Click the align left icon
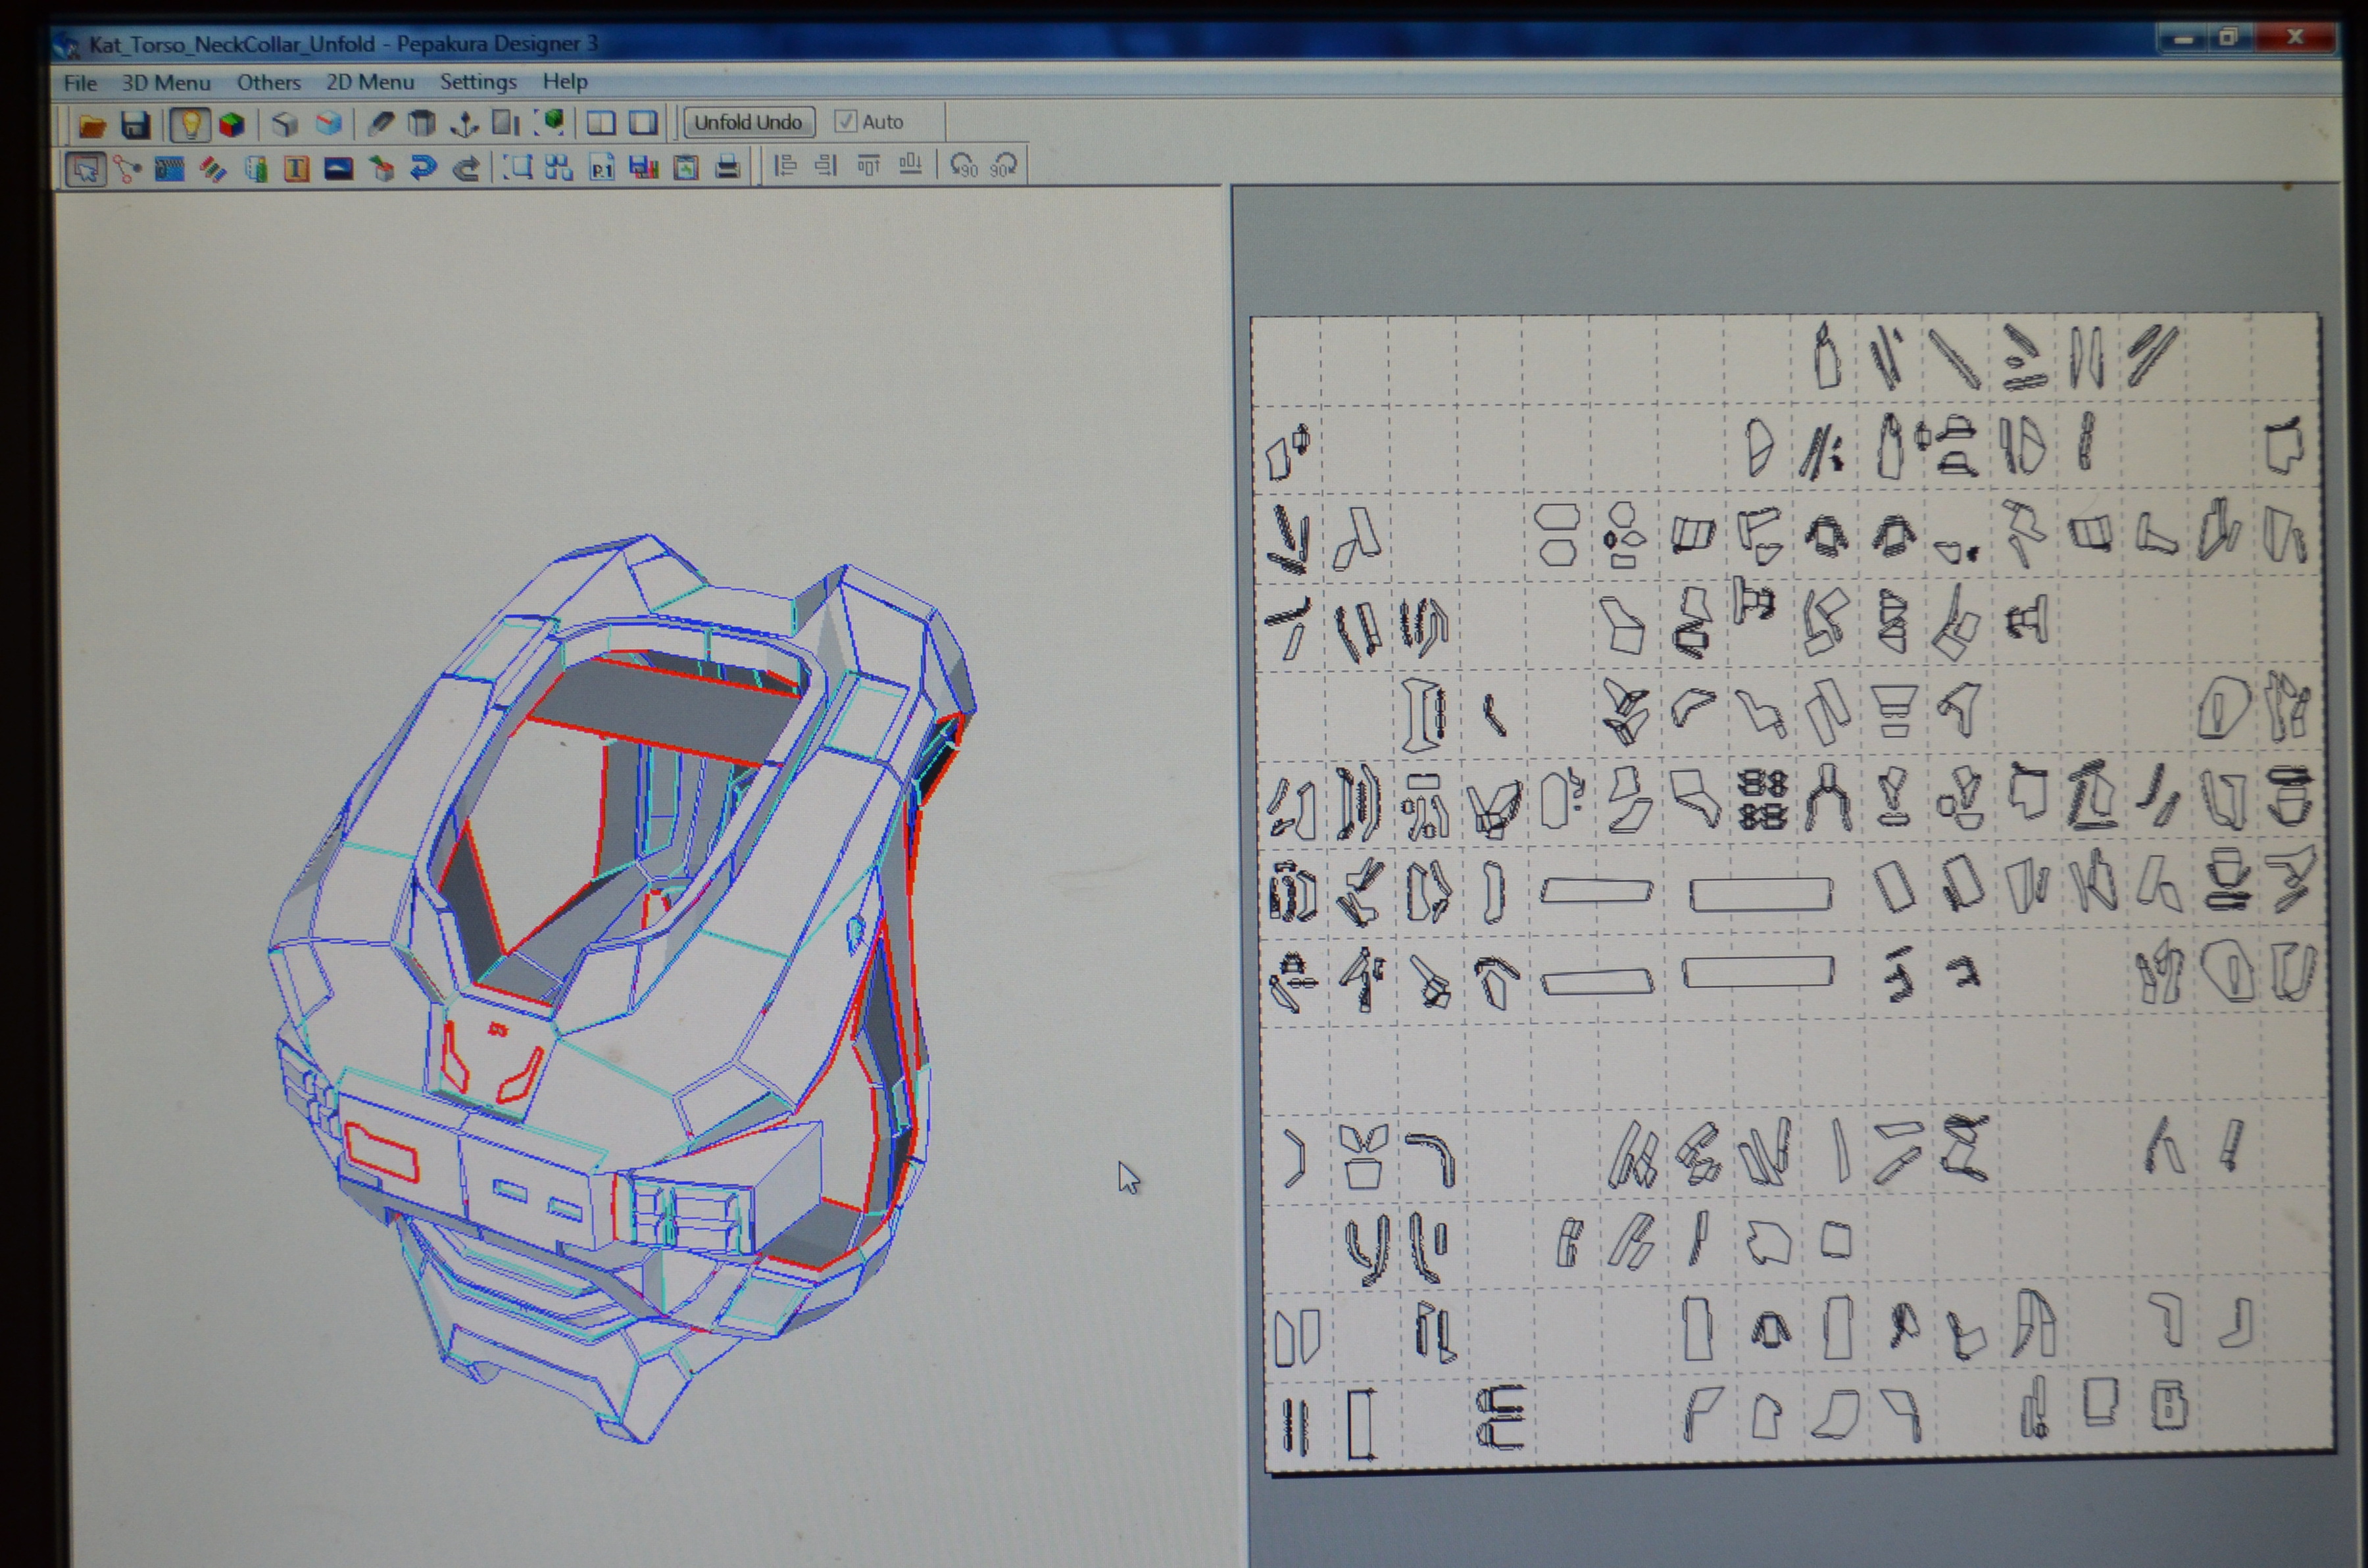Image resolution: width=2368 pixels, height=1568 pixels. pyautogui.click(x=786, y=166)
